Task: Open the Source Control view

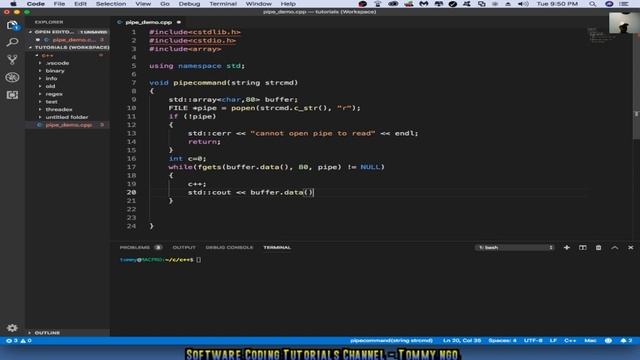Action: tap(12, 60)
